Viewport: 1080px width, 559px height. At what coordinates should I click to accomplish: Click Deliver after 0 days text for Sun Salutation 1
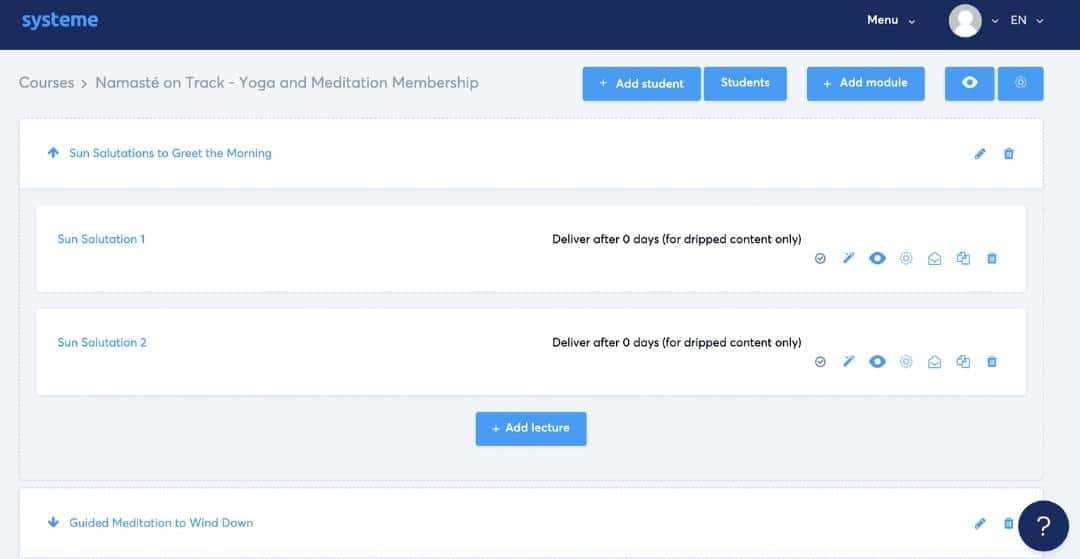(677, 240)
